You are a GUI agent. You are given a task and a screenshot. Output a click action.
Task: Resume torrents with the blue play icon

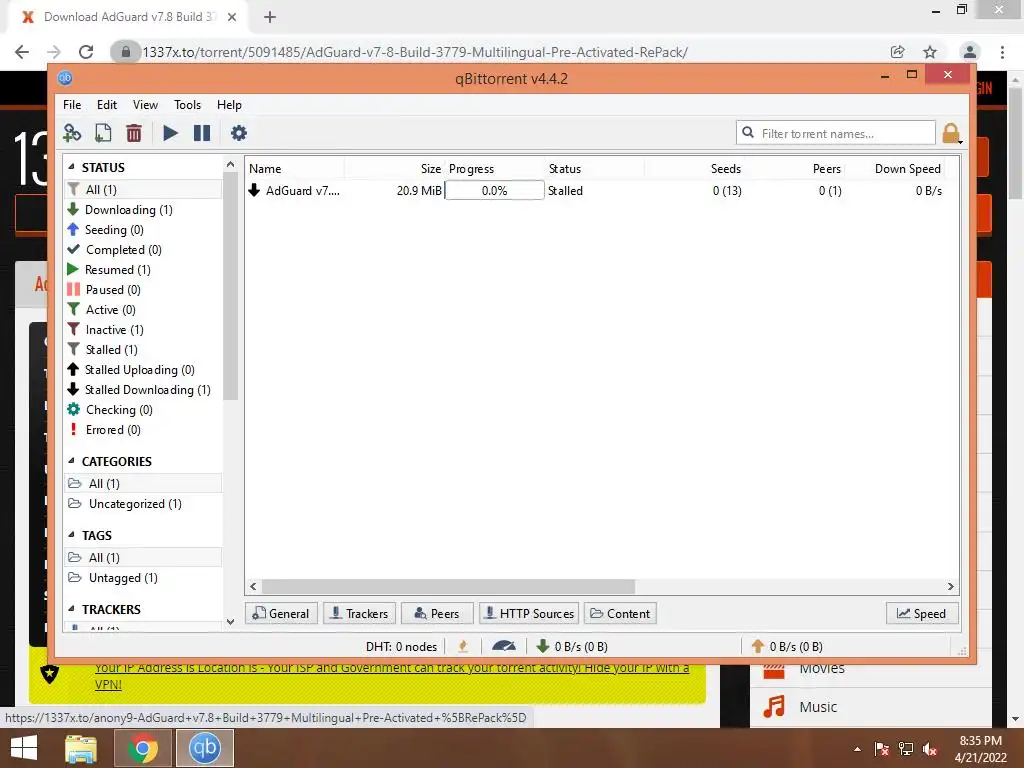[x=170, y=133]
